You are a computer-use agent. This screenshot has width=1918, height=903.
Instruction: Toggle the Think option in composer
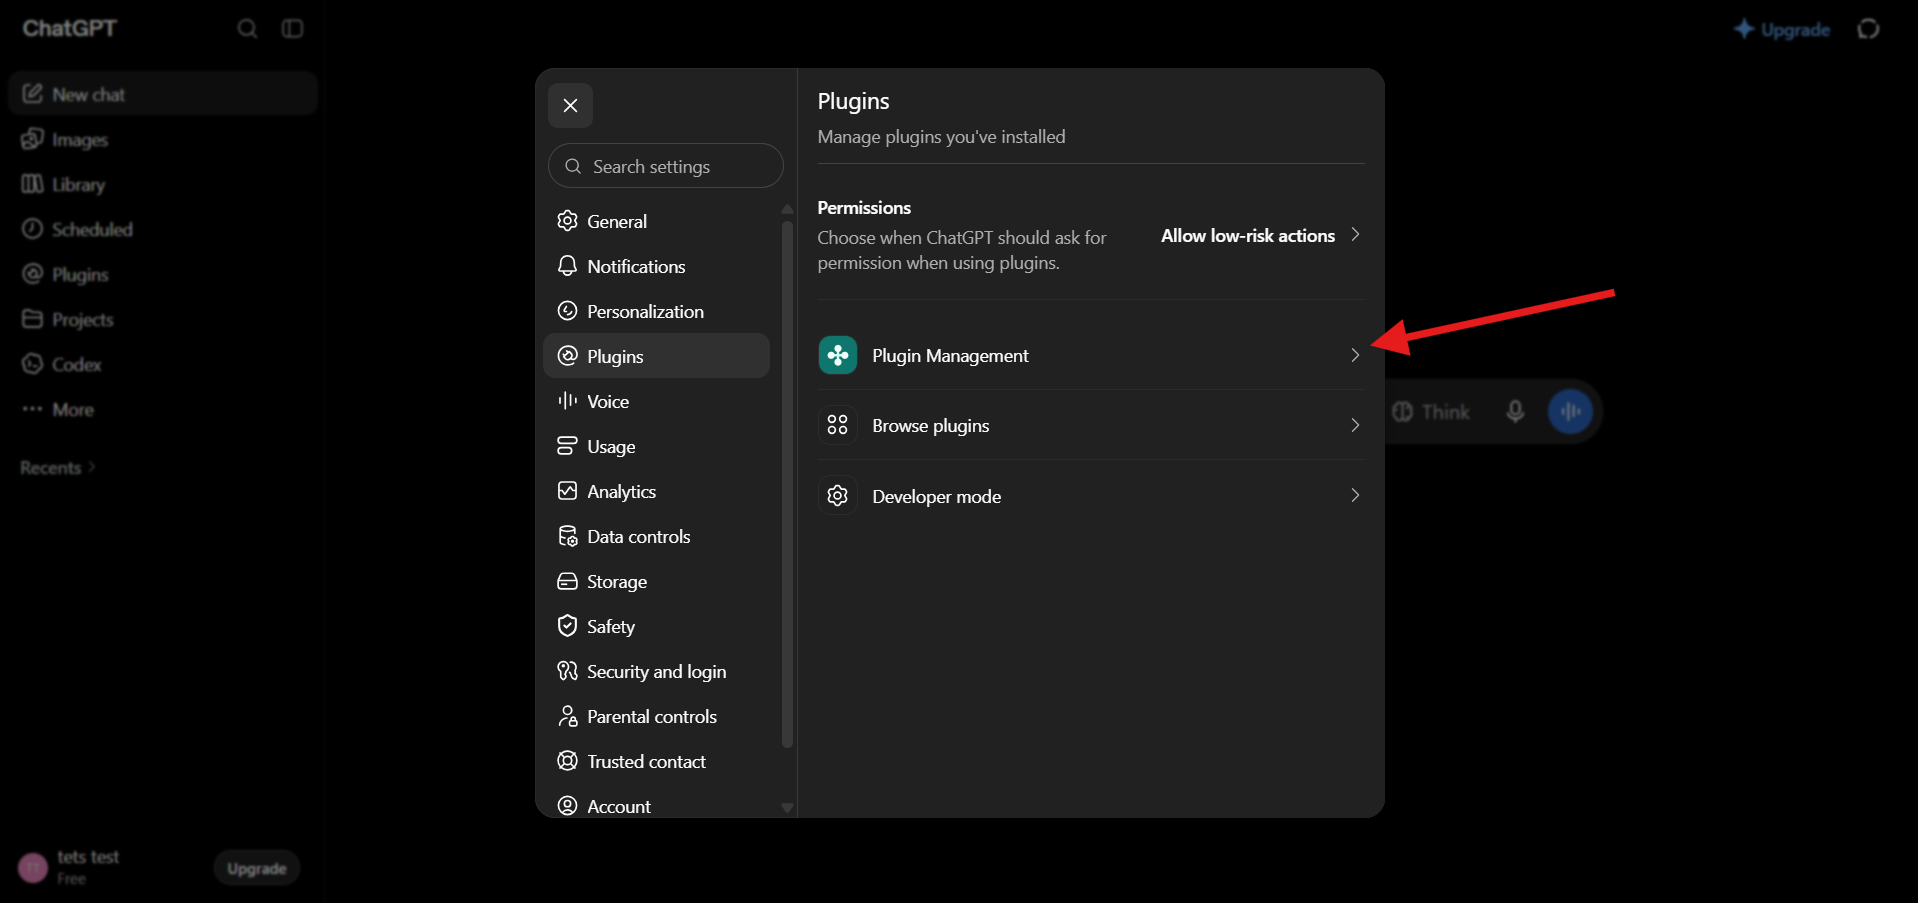point(1431,411)
